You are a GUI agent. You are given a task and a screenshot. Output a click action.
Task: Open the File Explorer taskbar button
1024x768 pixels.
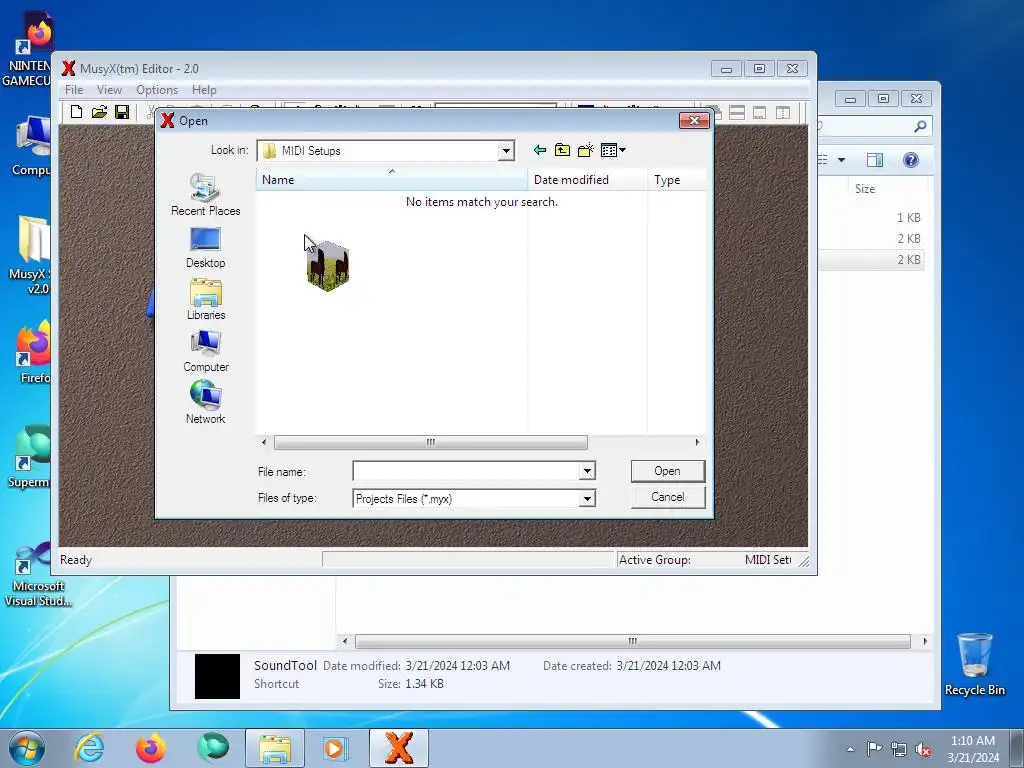tap(274, 748)
